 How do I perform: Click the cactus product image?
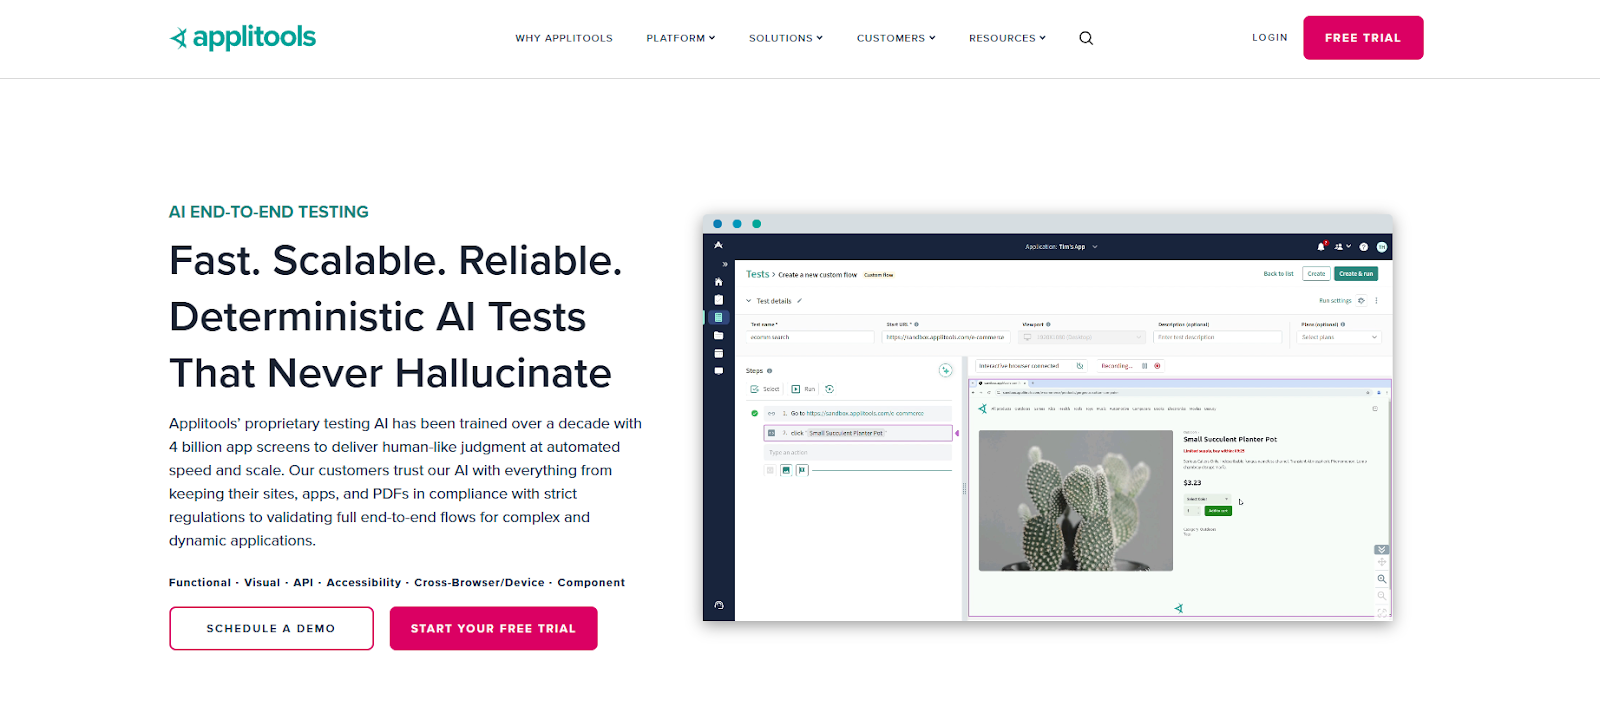(1075, 500)
